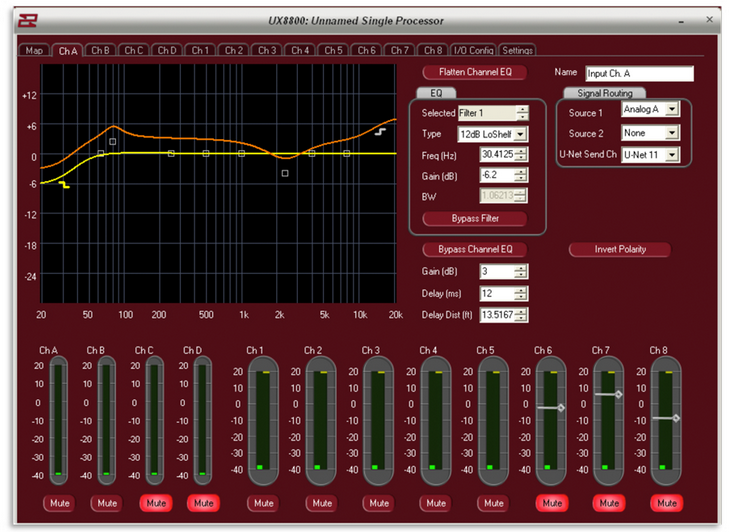This screenshot has width=734, height=532.
Task: Click the Delay Dist (ft) value field
Action: coord(498,315)
